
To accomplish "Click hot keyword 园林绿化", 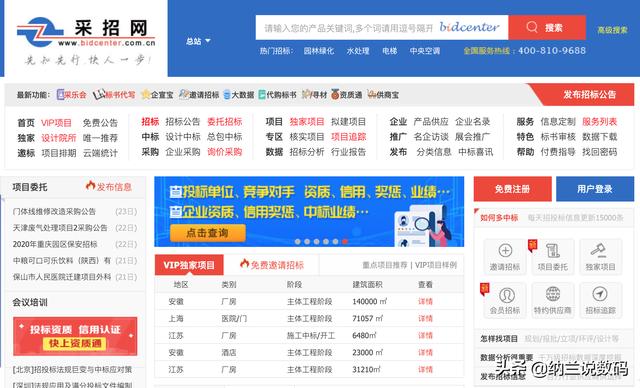I will pyautogui.click(x=319, y=51).
